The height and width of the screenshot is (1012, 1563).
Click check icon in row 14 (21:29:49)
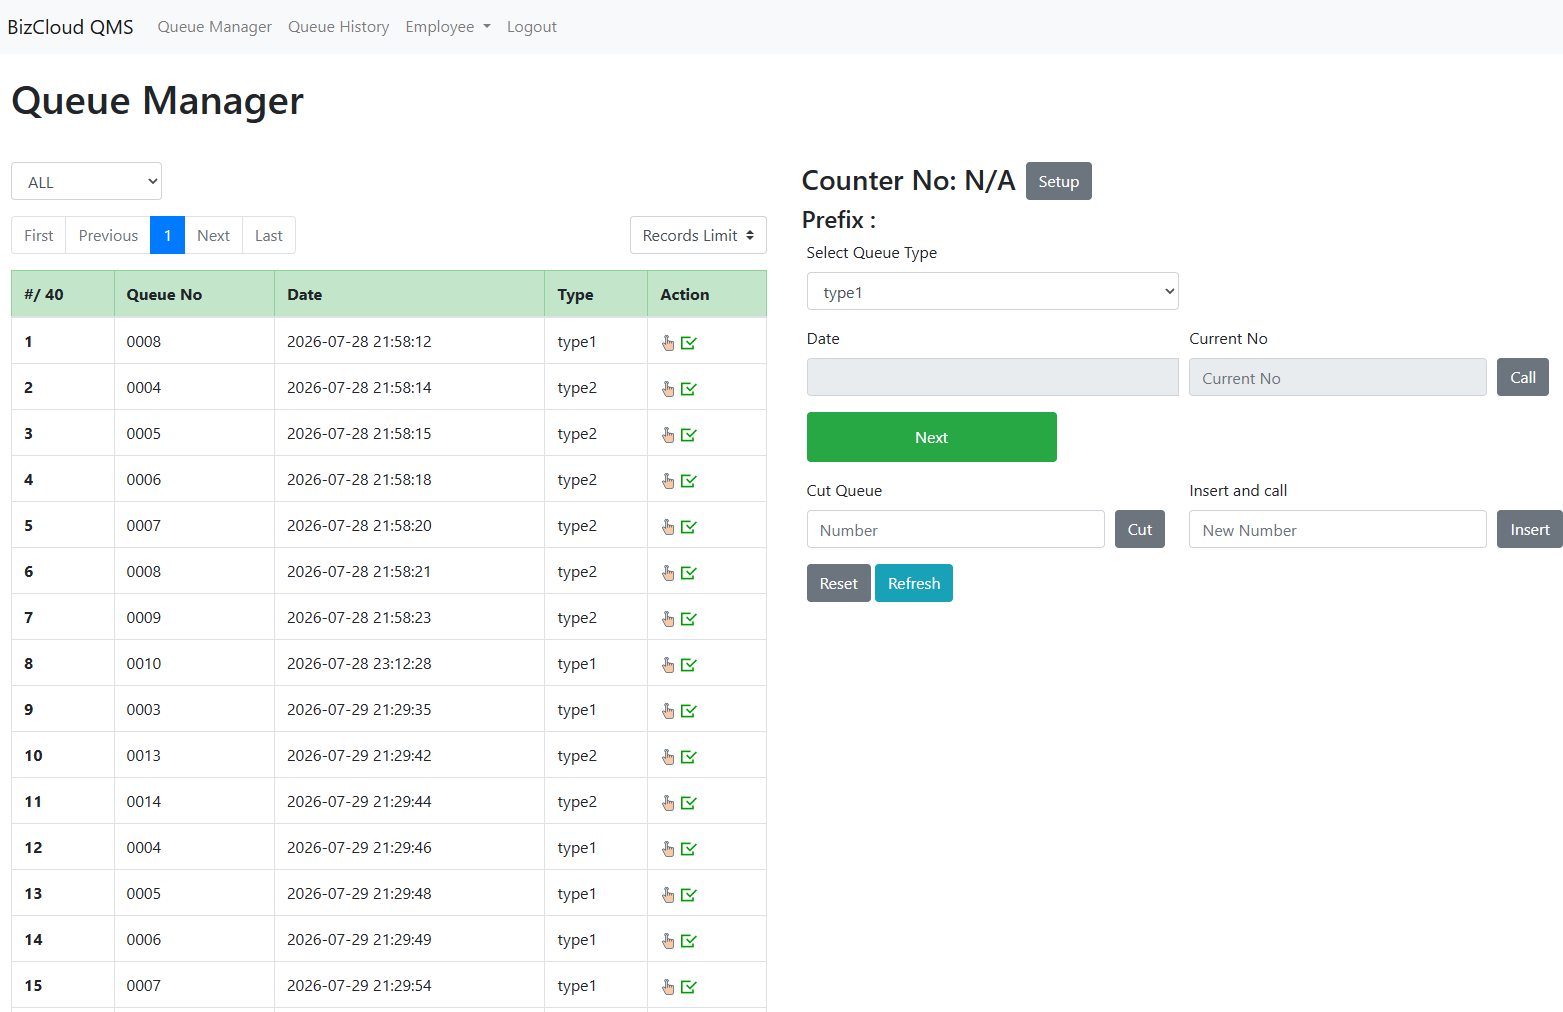689,941
